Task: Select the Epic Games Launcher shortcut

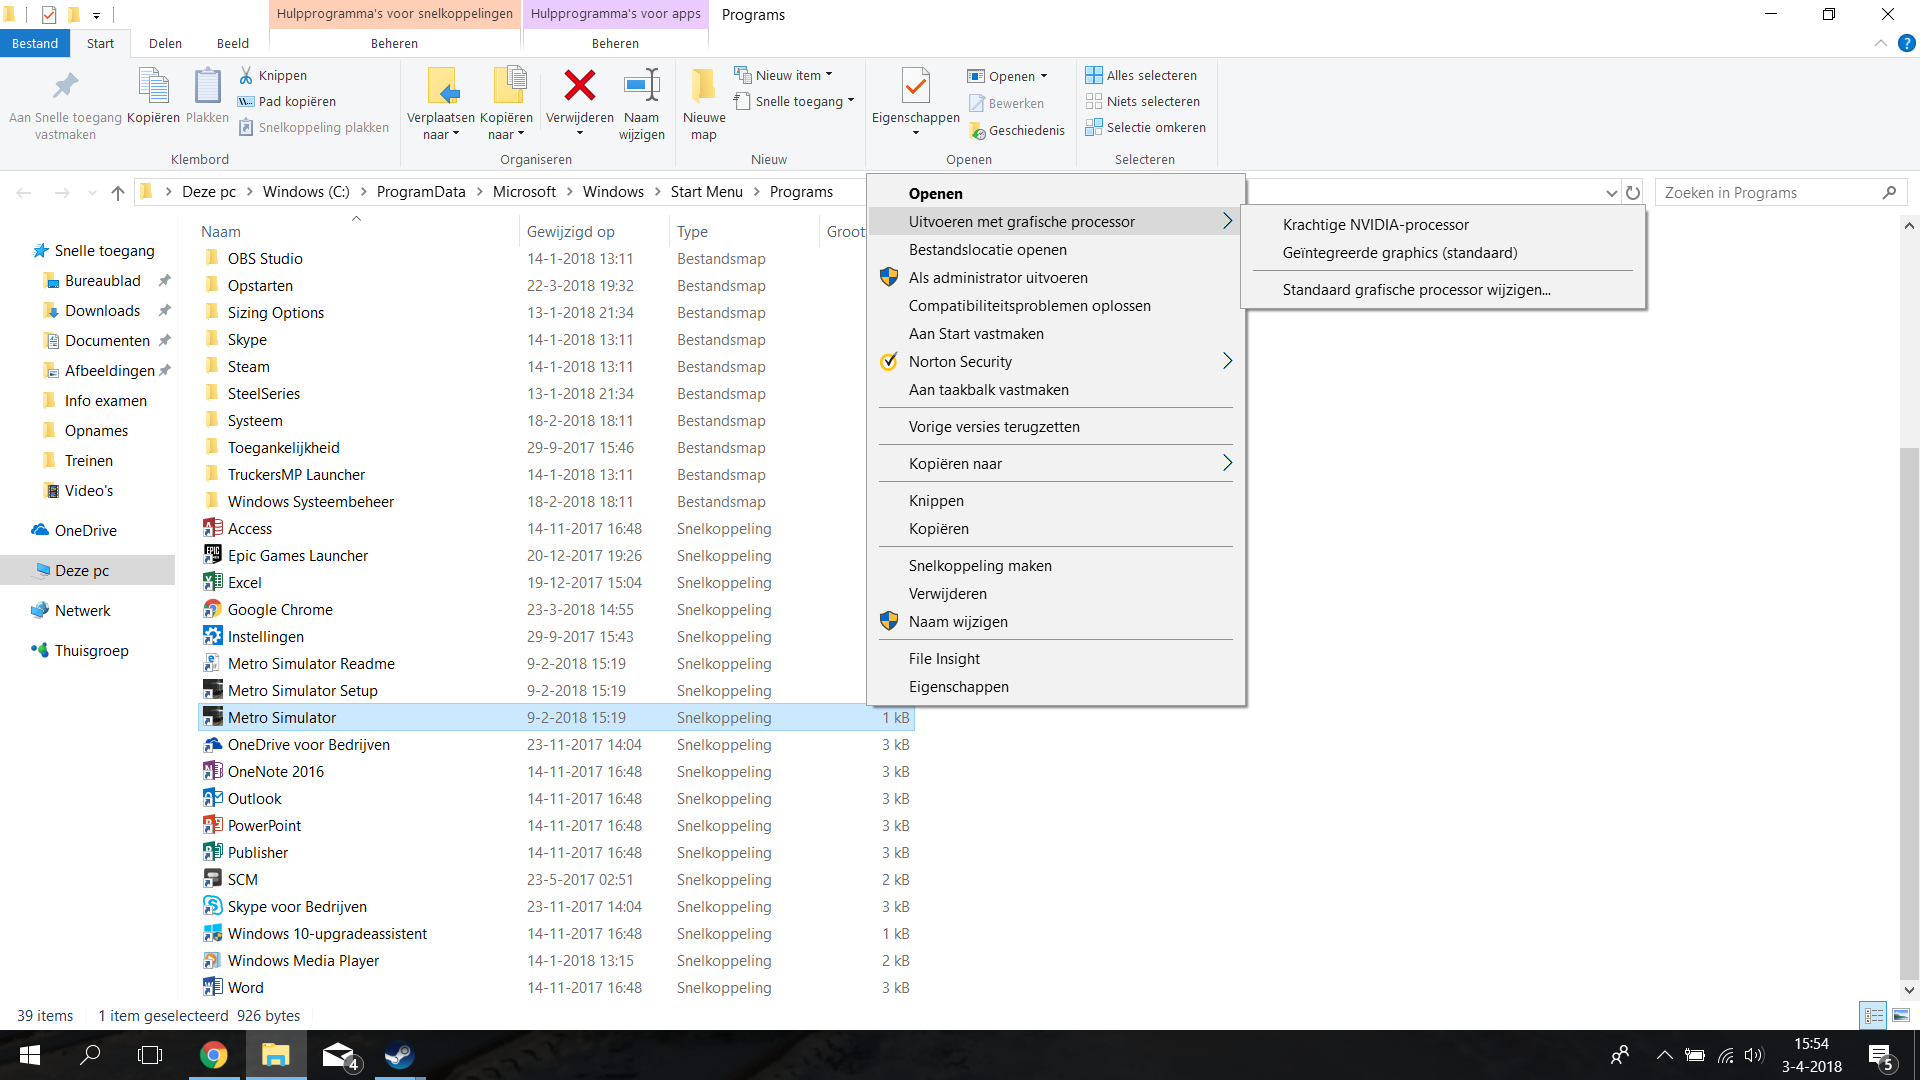Action: coord(297,555)
